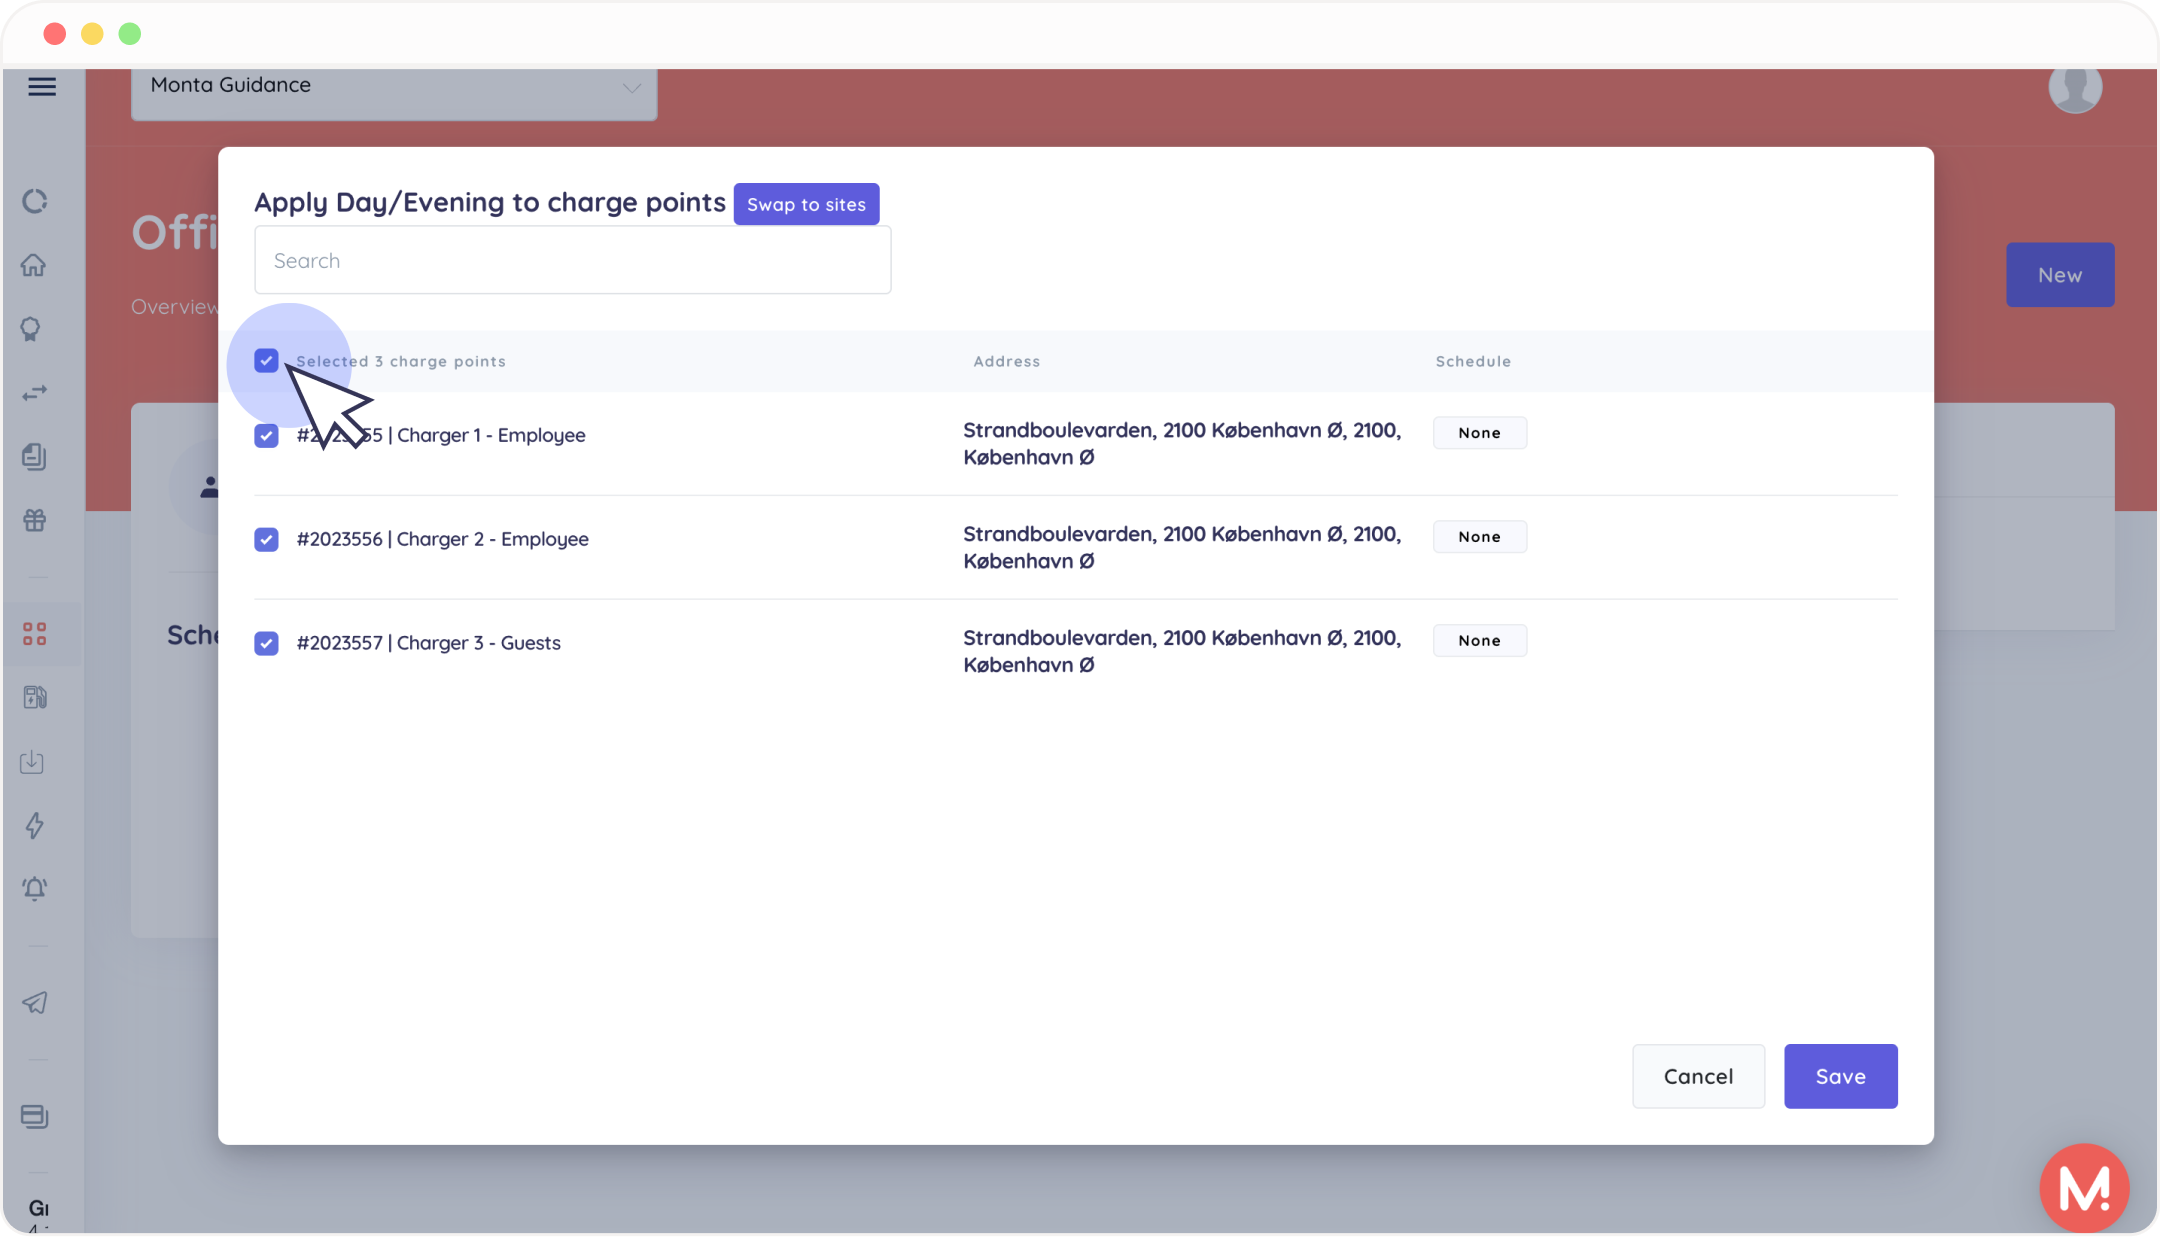Image resolution: width=2160 pixels, height=1237 pixels.
Task: Open the hamburger menu icon
Action: pos(41,87)
